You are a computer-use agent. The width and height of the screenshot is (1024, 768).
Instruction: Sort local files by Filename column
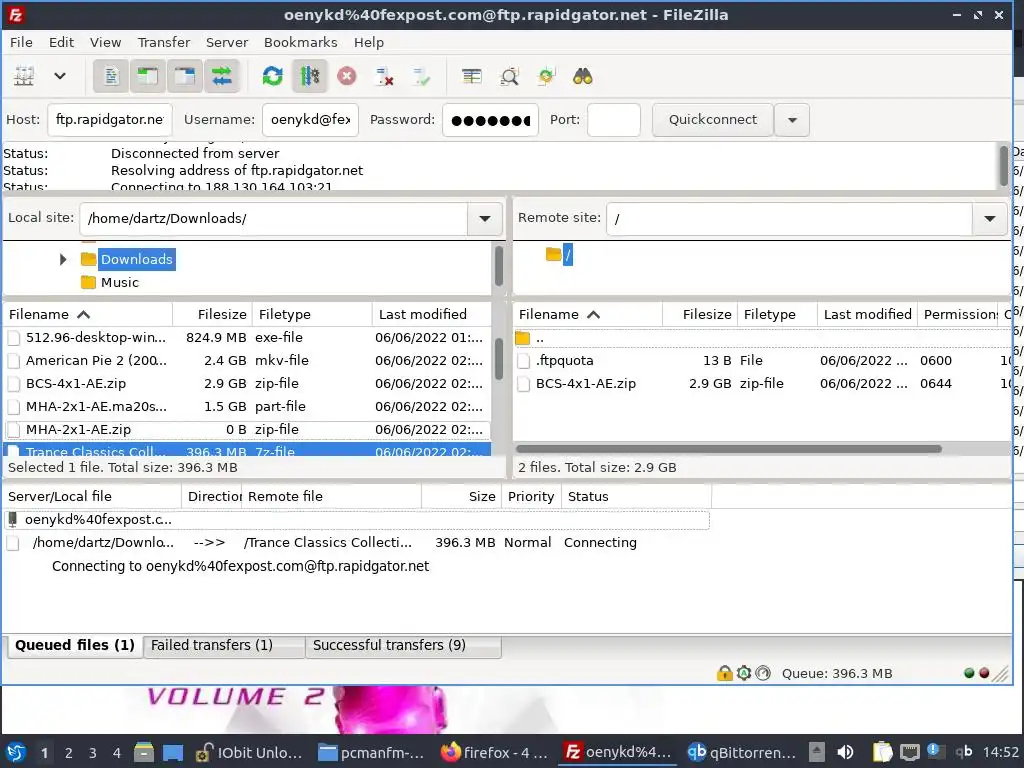pos(88,314)
